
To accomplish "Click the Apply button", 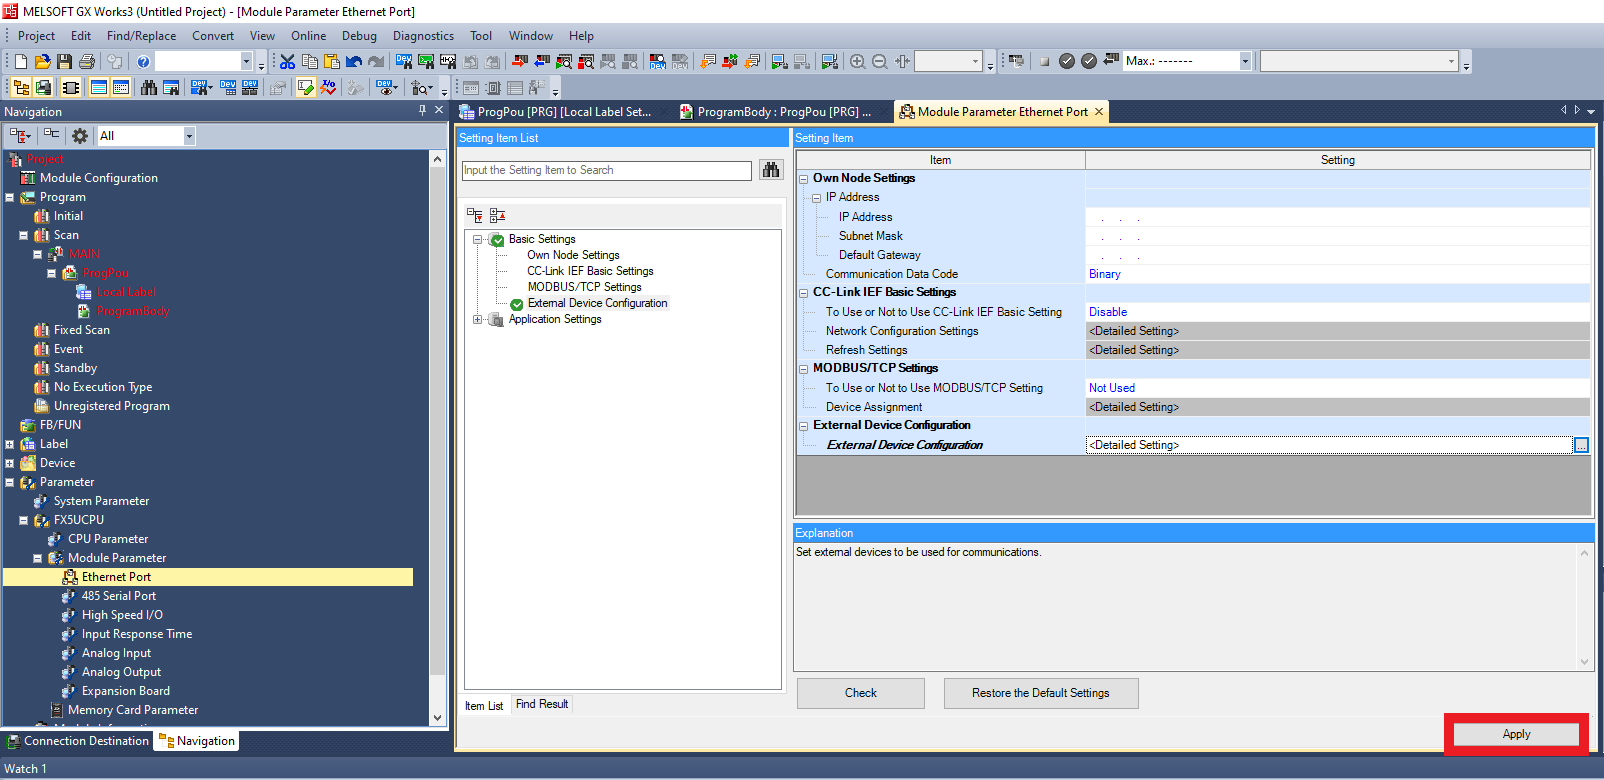I will click(x=1516, y=734).
